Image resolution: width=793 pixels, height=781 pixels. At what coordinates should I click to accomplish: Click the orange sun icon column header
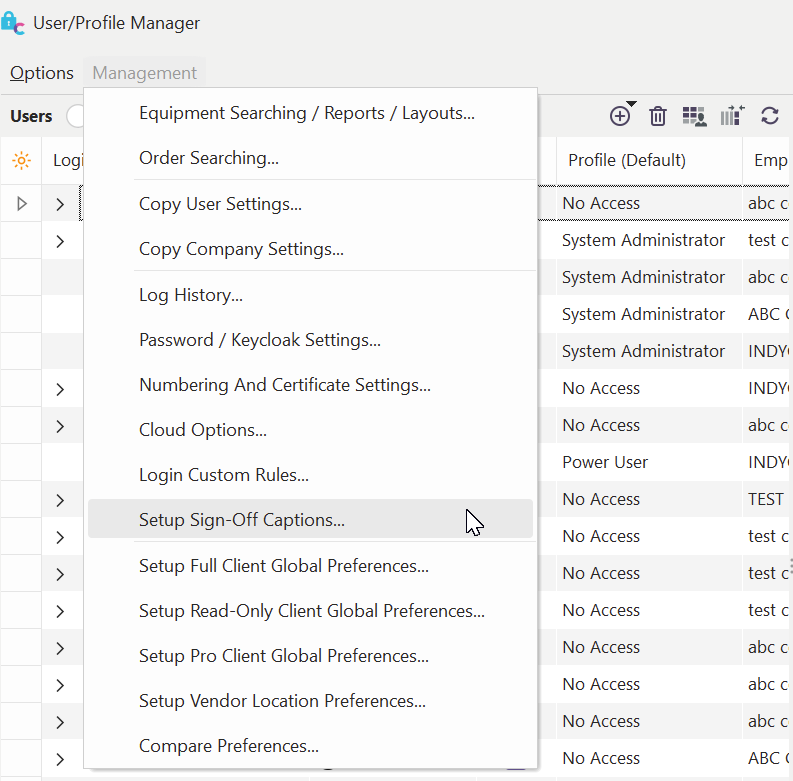[21, 160]
